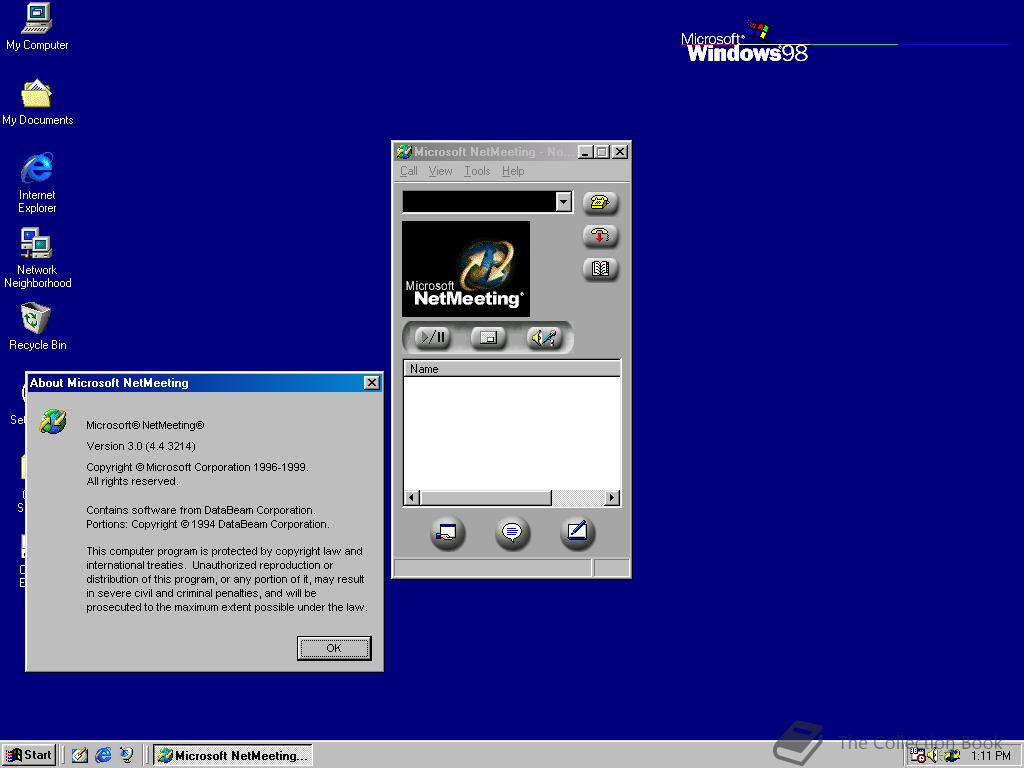Click the 1:11 PM clock
Viewport: 1024px width, 768px height.
coord(991,756)
